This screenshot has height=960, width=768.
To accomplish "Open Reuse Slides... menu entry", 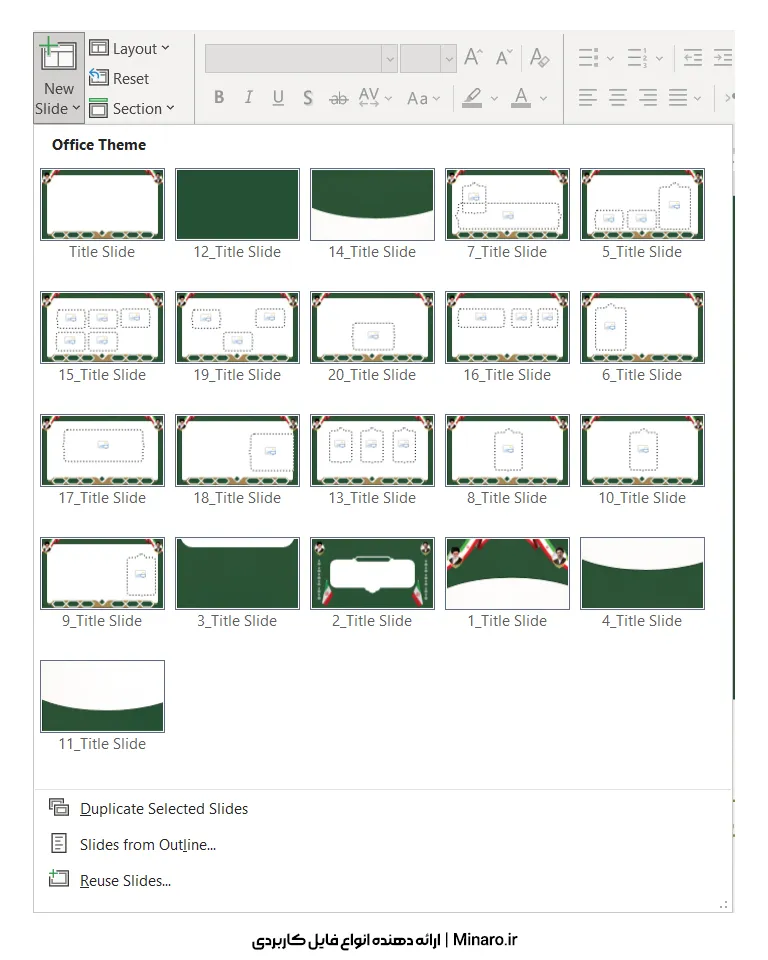I will [383, 880].
